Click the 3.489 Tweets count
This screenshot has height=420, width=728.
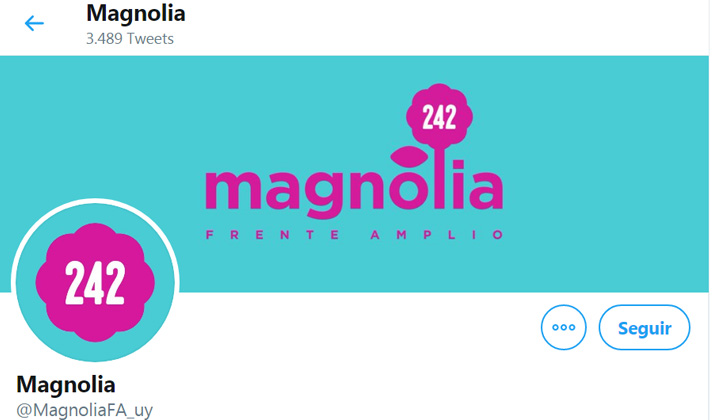click(x=130, y=39)
